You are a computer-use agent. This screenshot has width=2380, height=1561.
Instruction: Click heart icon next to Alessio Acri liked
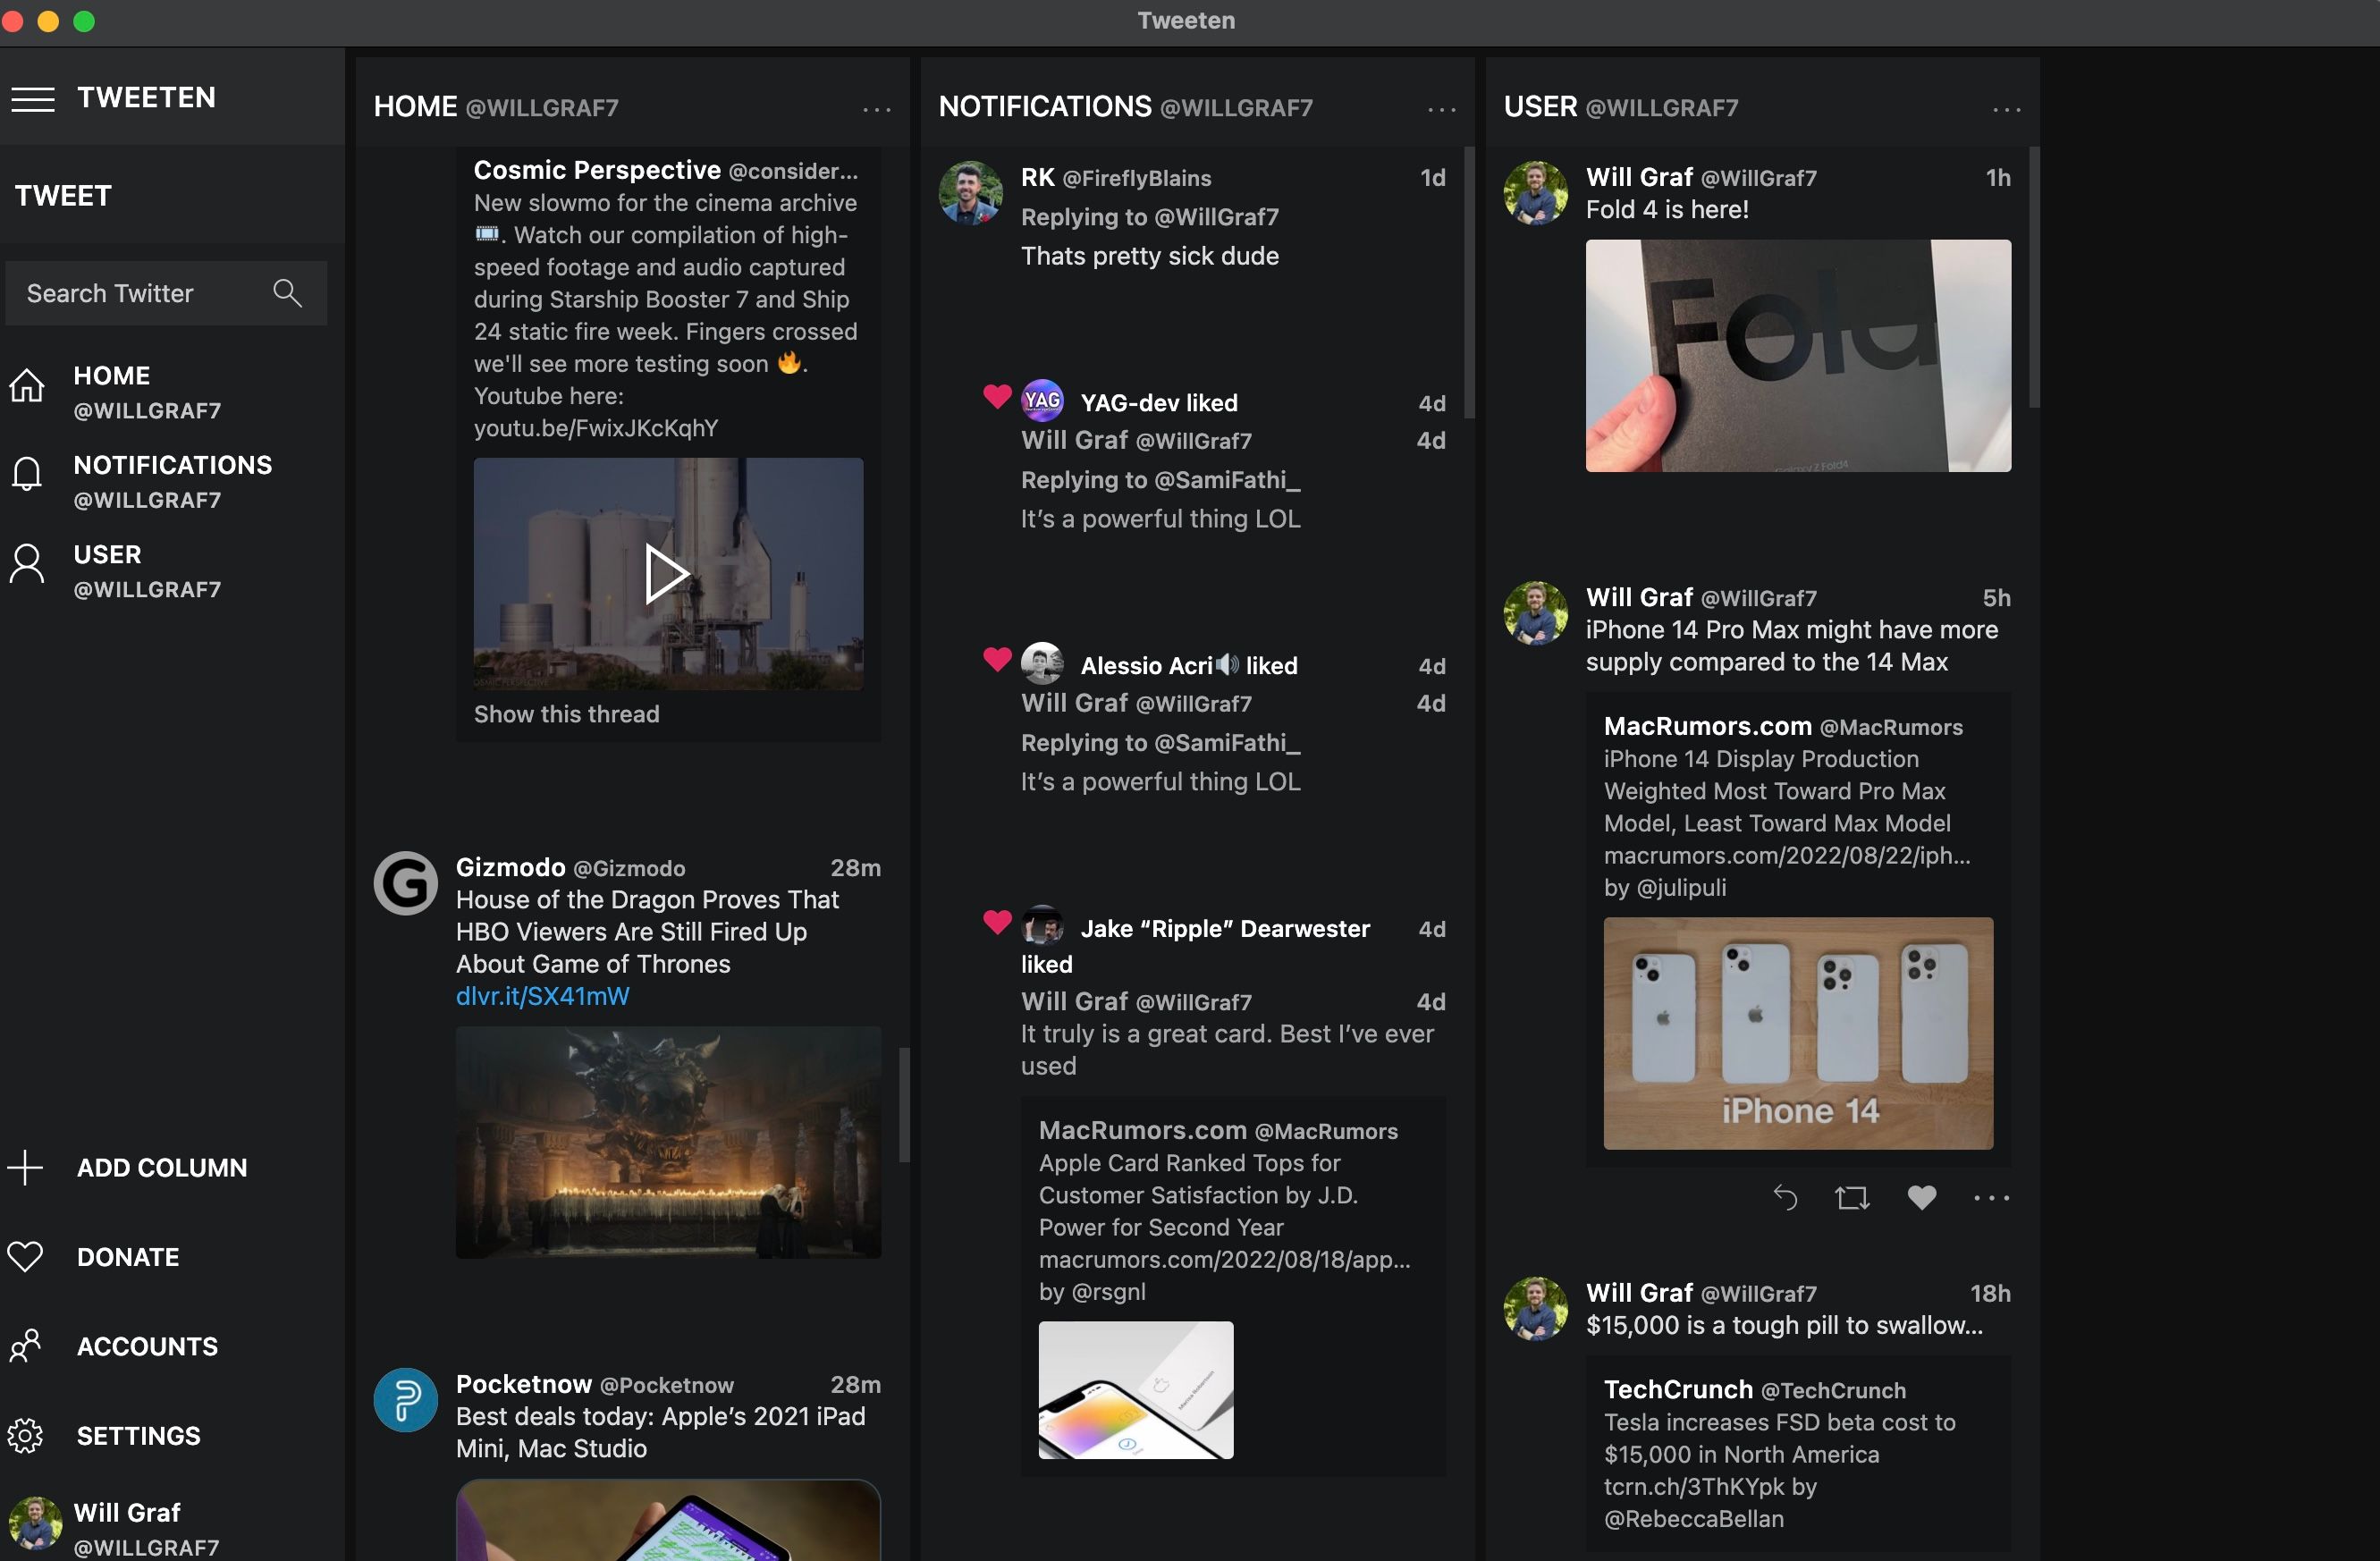pos(997,659)
